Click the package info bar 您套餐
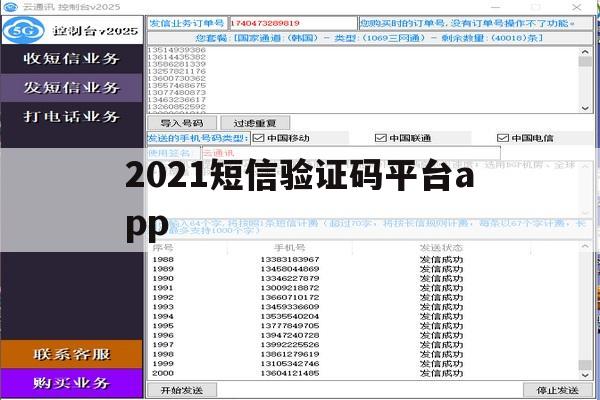 pos(370,38)
